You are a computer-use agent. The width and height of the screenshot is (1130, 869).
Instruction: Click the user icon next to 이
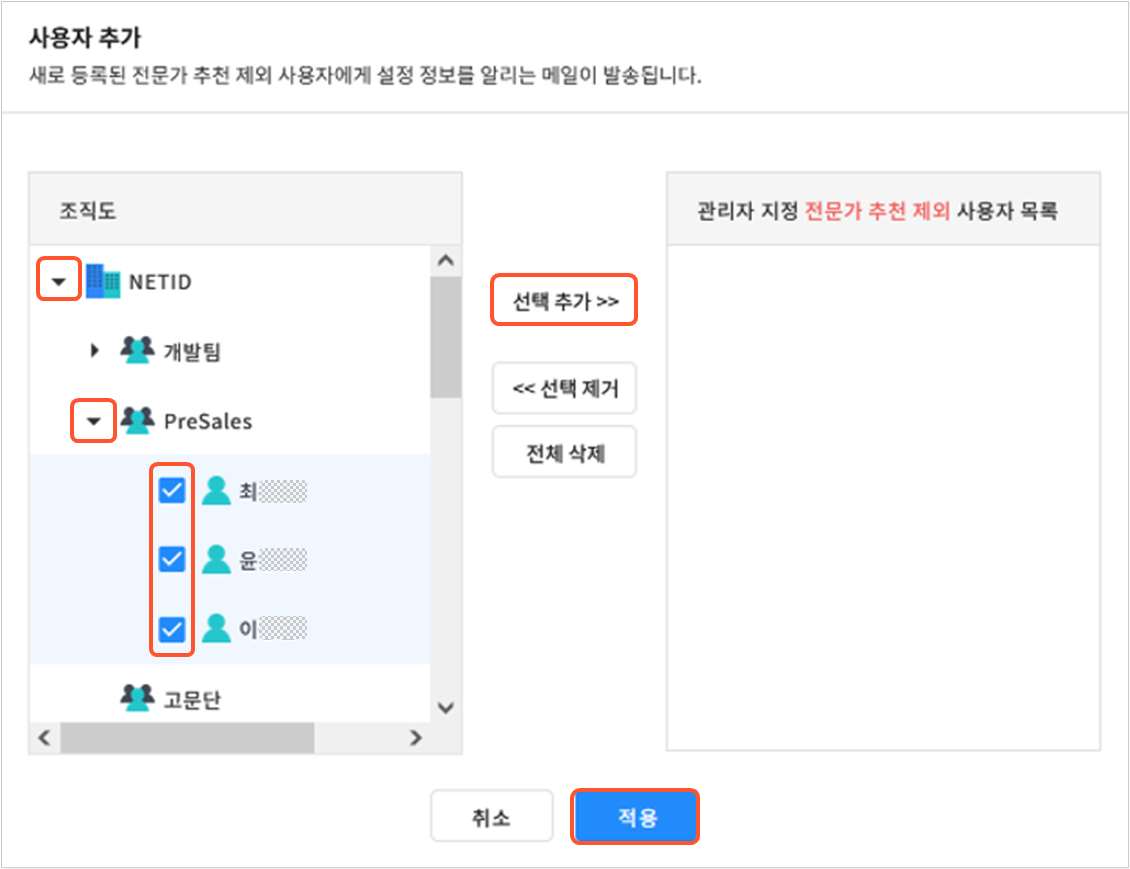click(x=215, y=628)
